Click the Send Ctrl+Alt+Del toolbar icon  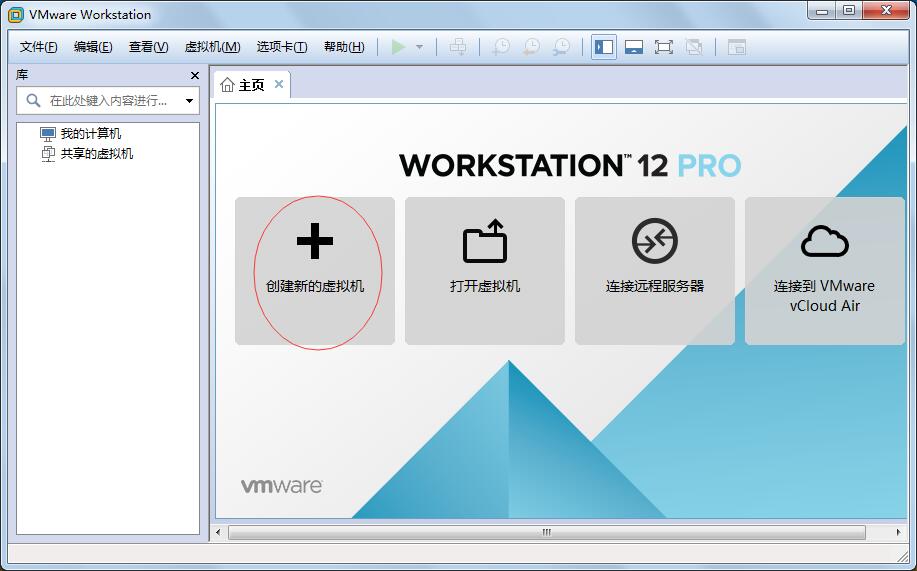(458, 47)
